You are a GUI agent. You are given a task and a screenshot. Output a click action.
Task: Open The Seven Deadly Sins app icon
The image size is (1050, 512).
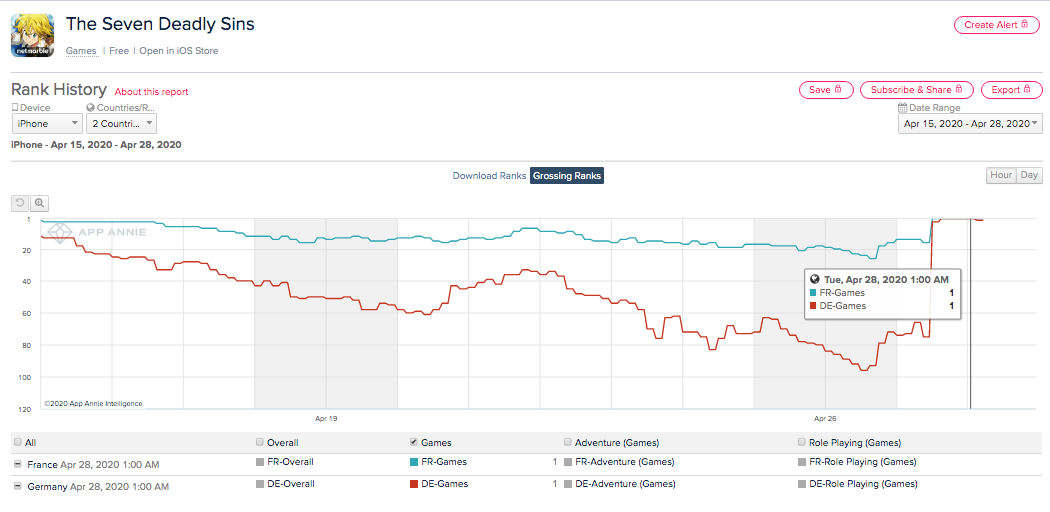point(32,35)
